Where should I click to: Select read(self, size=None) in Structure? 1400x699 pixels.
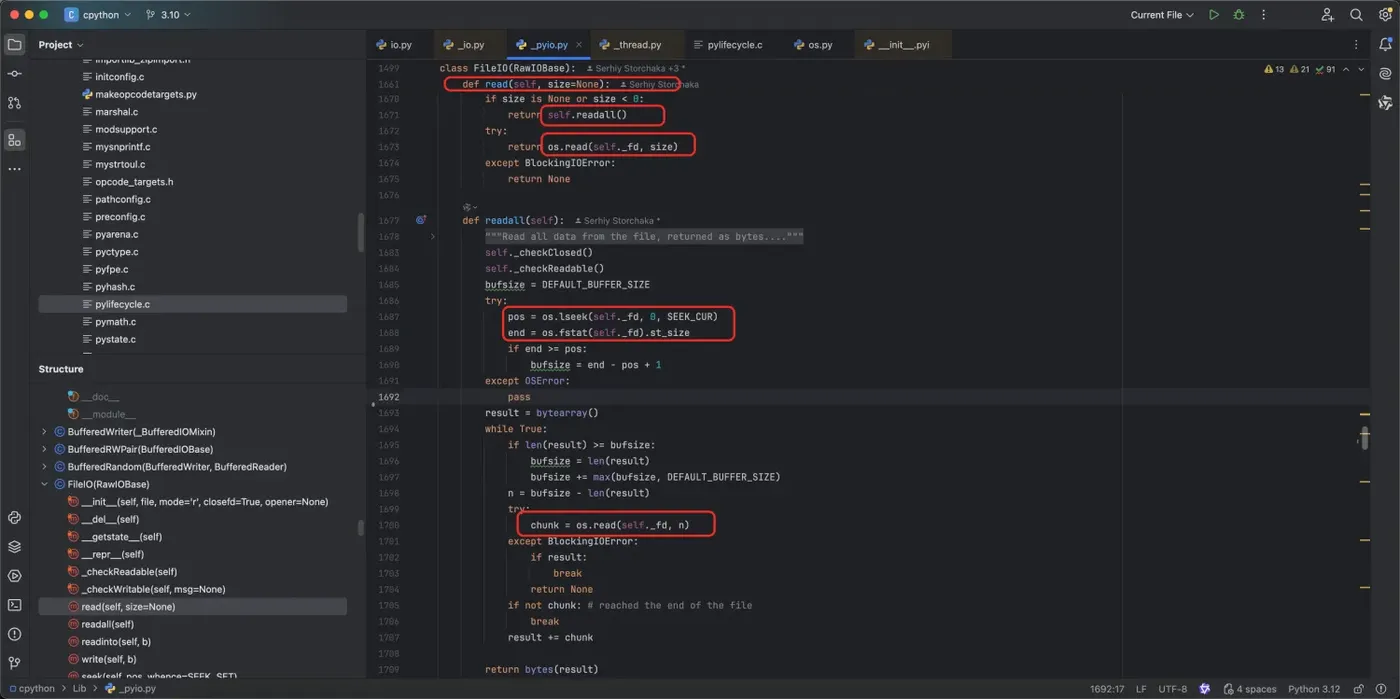click(193, 607)
